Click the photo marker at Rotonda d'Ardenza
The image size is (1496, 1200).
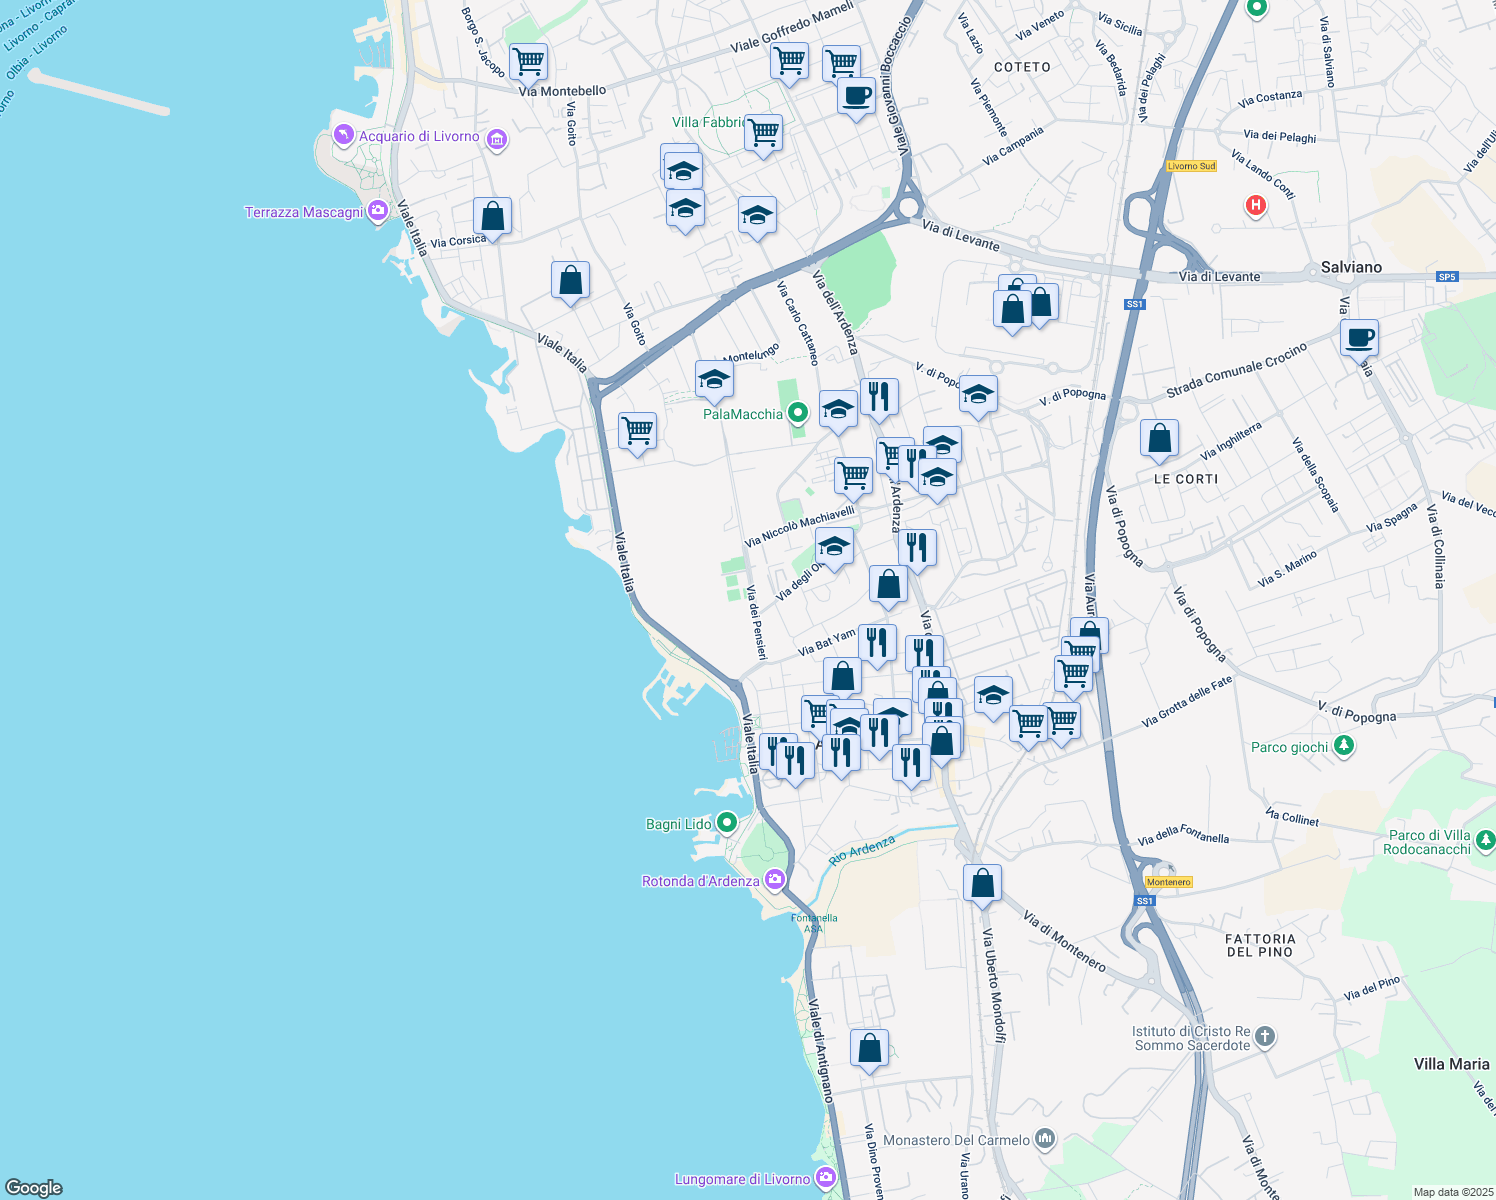tap(773, 880)
